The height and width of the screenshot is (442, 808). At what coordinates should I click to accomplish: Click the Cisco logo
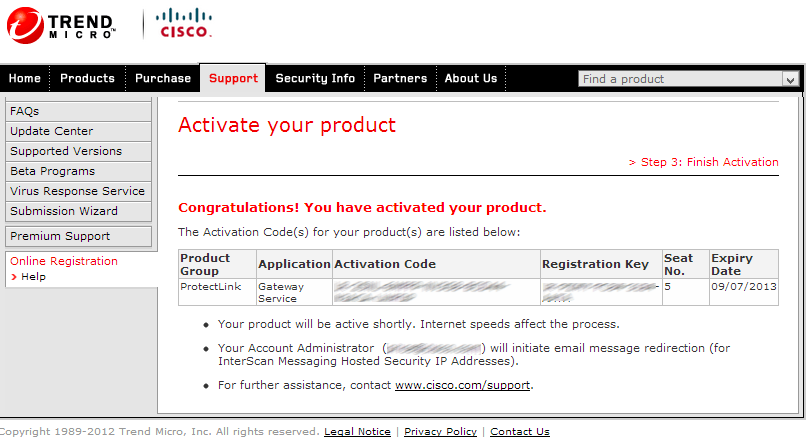tap(184, 23)
